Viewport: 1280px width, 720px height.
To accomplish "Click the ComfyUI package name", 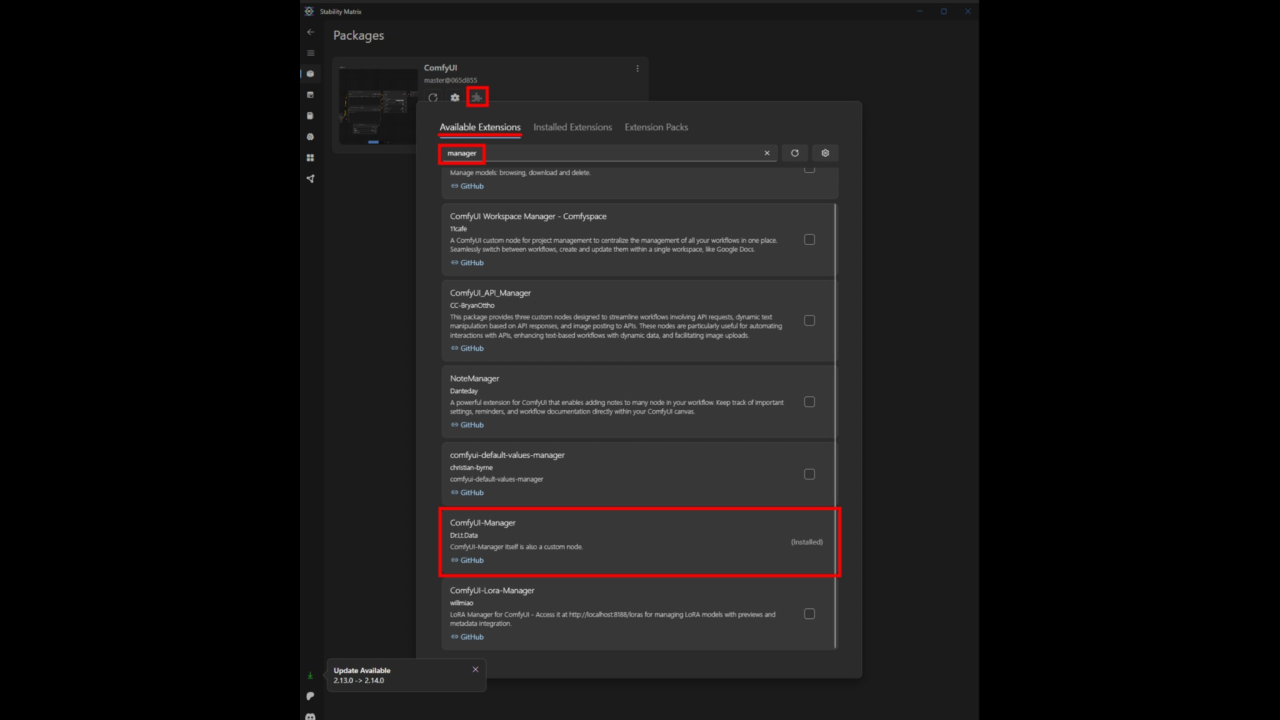I will click(440, 68).
